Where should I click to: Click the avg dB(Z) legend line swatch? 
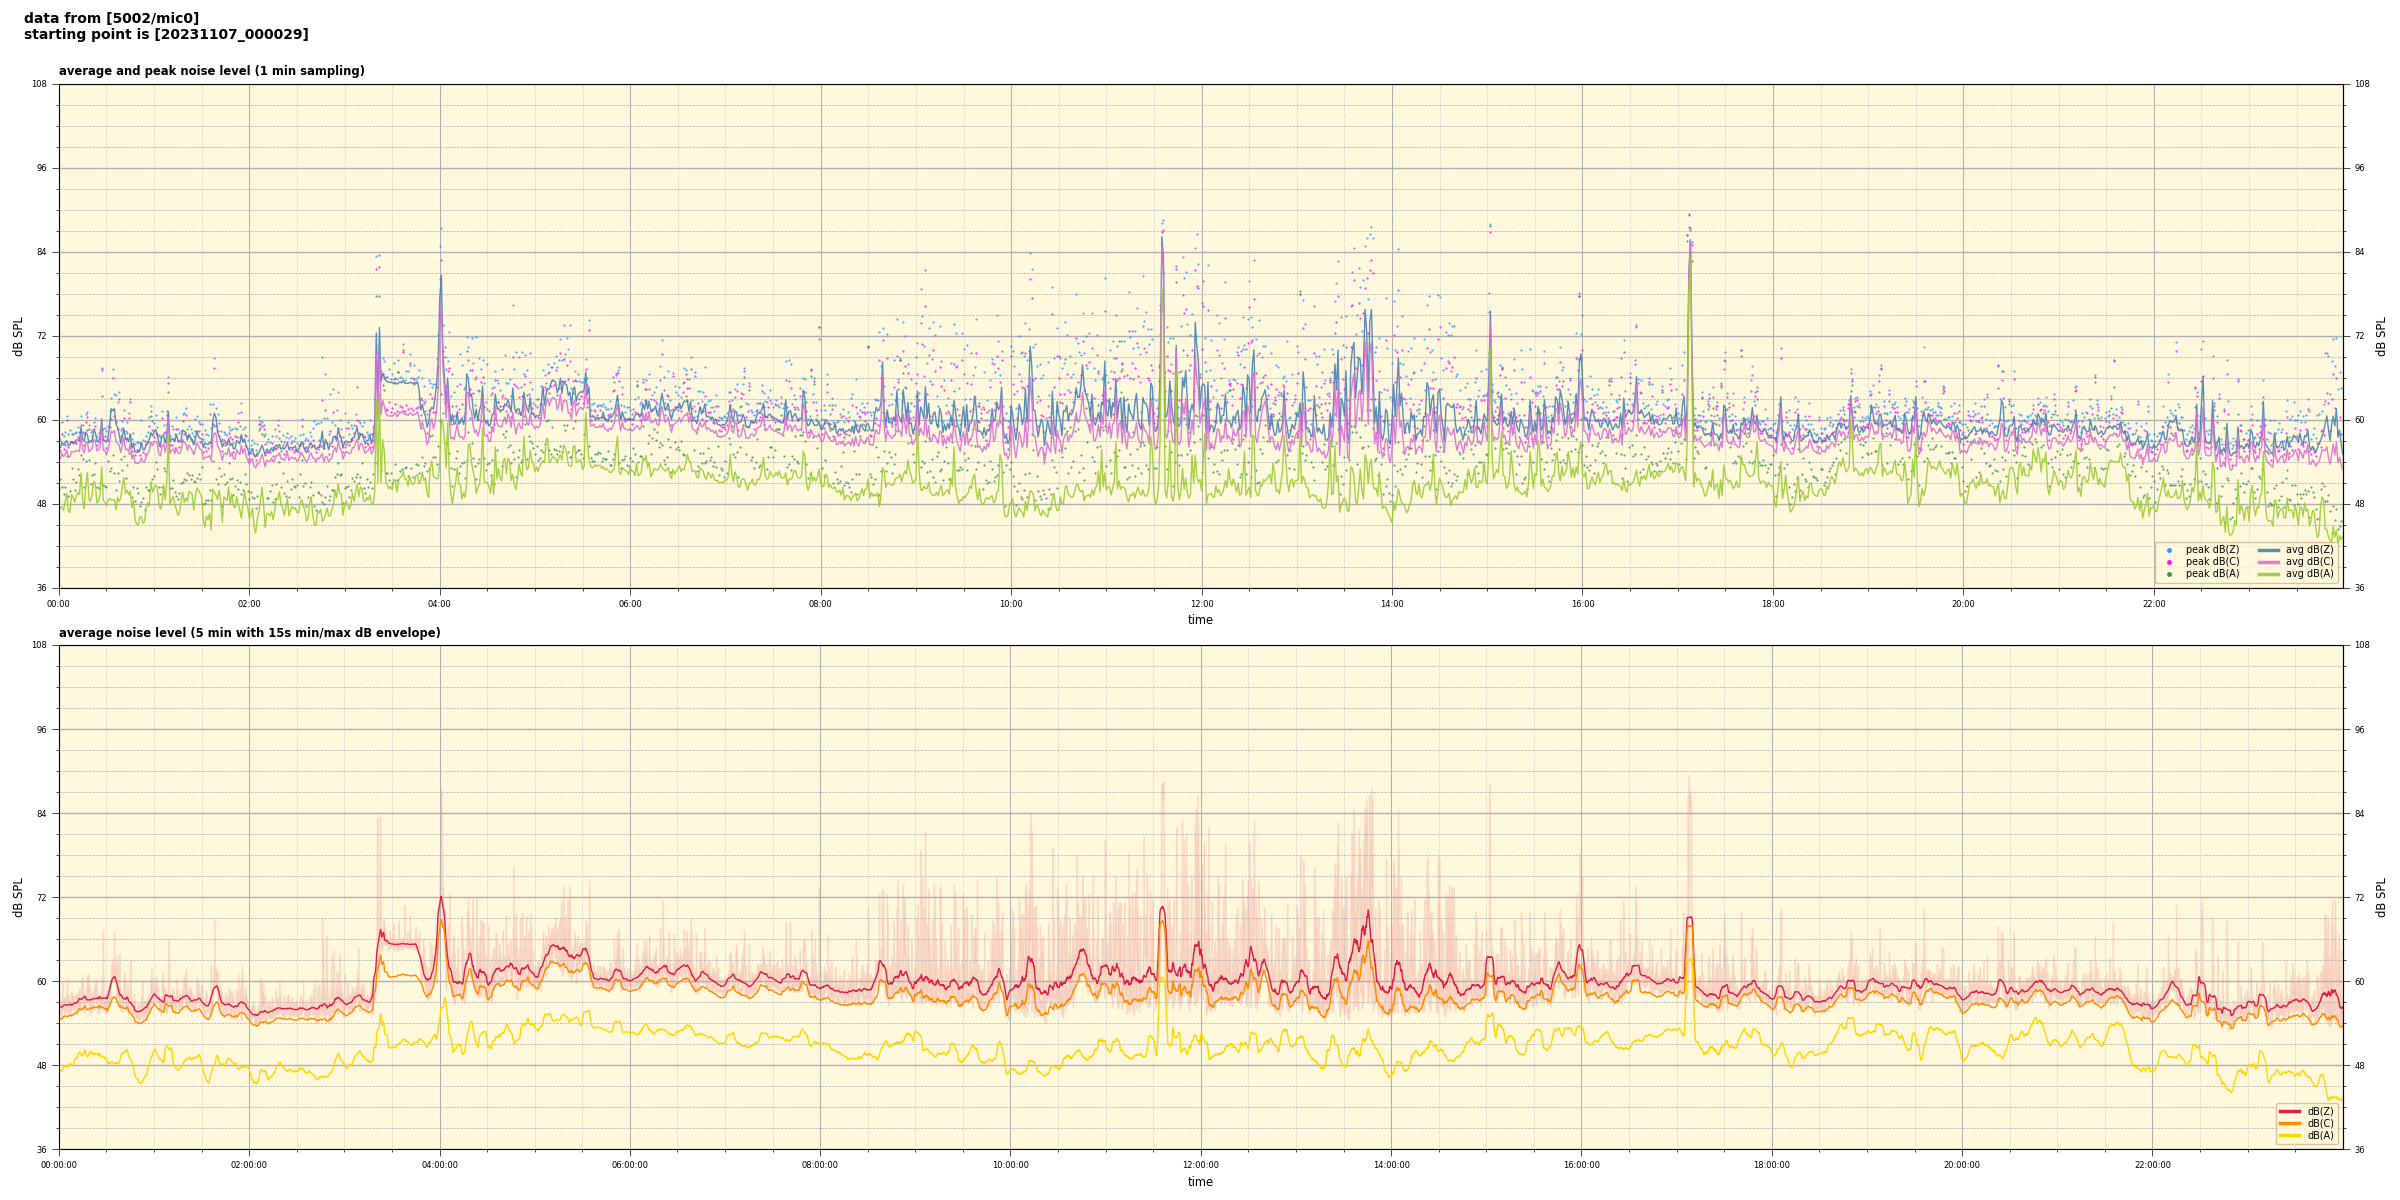(x=2269, y=550)
